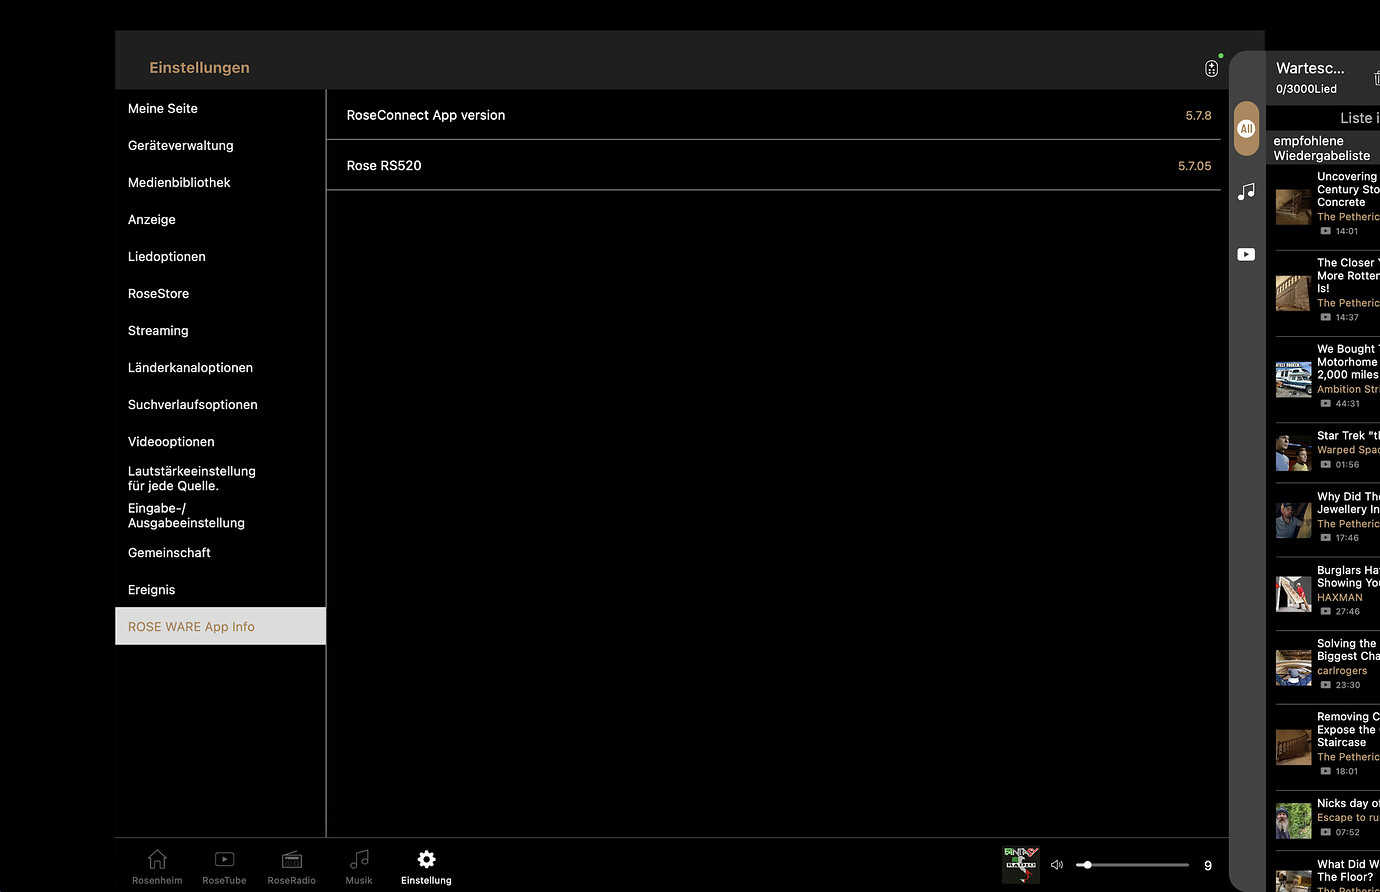Click the Einstellungen header title
Screen dimensions: 1380x892
point(199,68)
